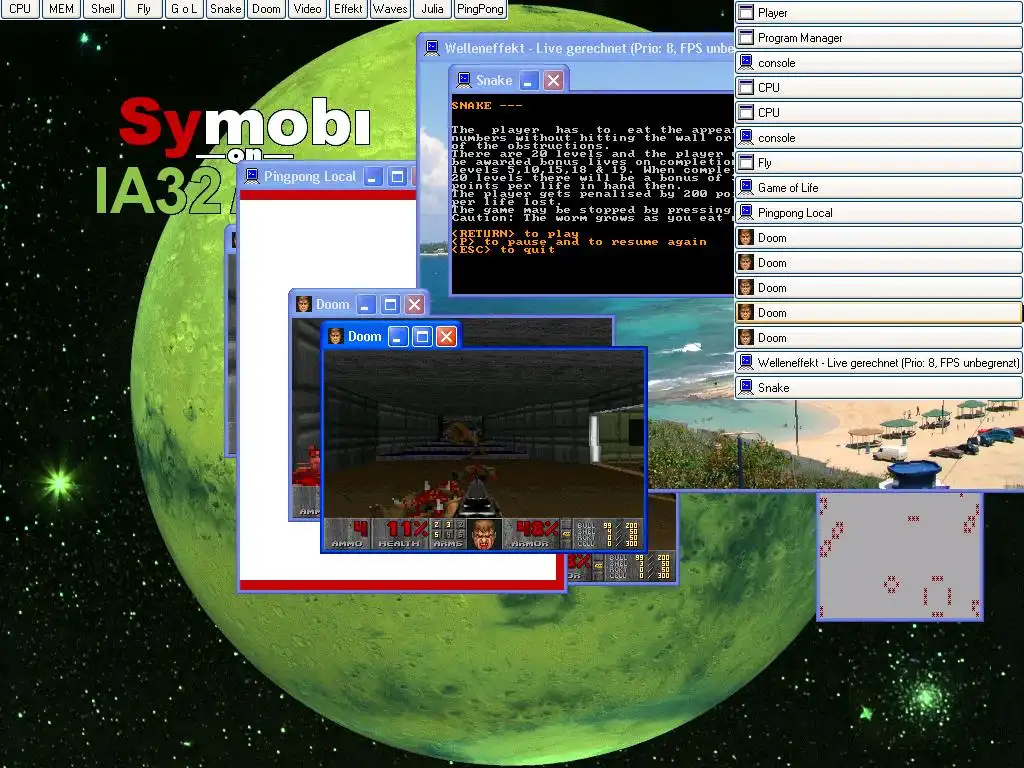Click the '<RETURN> to play' line in Snake
The height and width of the screenshot is (768, 1024).
click(515, 234)
